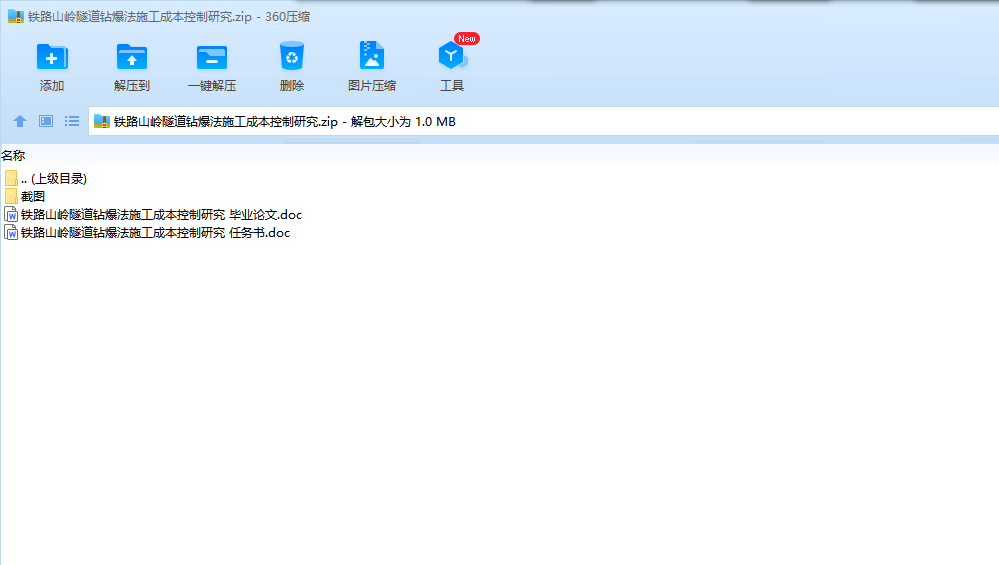The width and height of the screenshot is (999, 565).
Task: Go up one level with the arrow icon
Action: (20, 121)
